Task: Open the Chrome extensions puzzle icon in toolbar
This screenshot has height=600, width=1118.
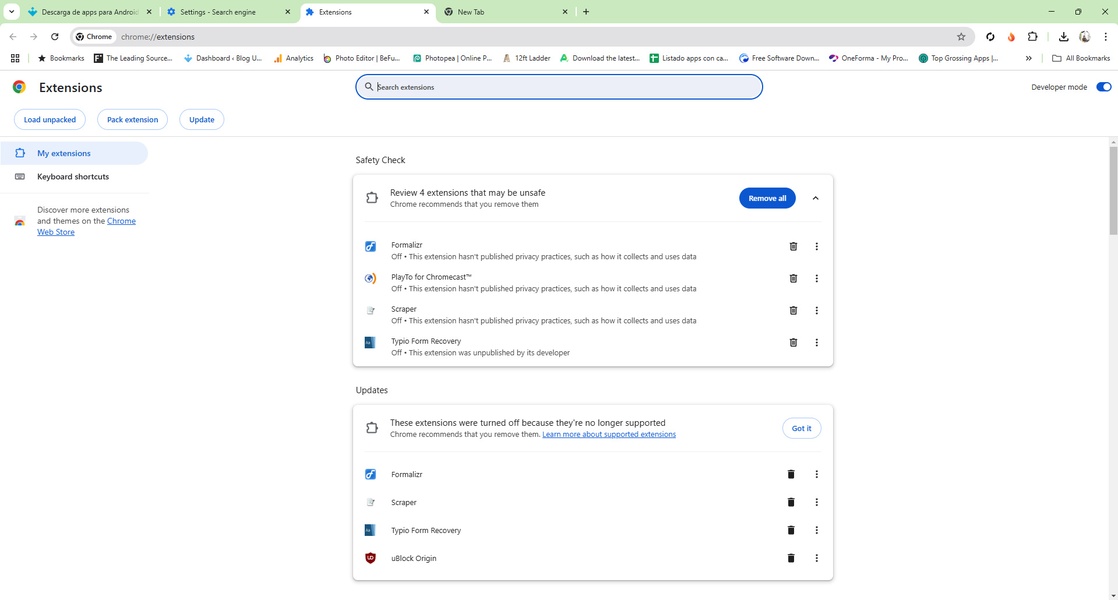Action: click(x=1033, y=37)
